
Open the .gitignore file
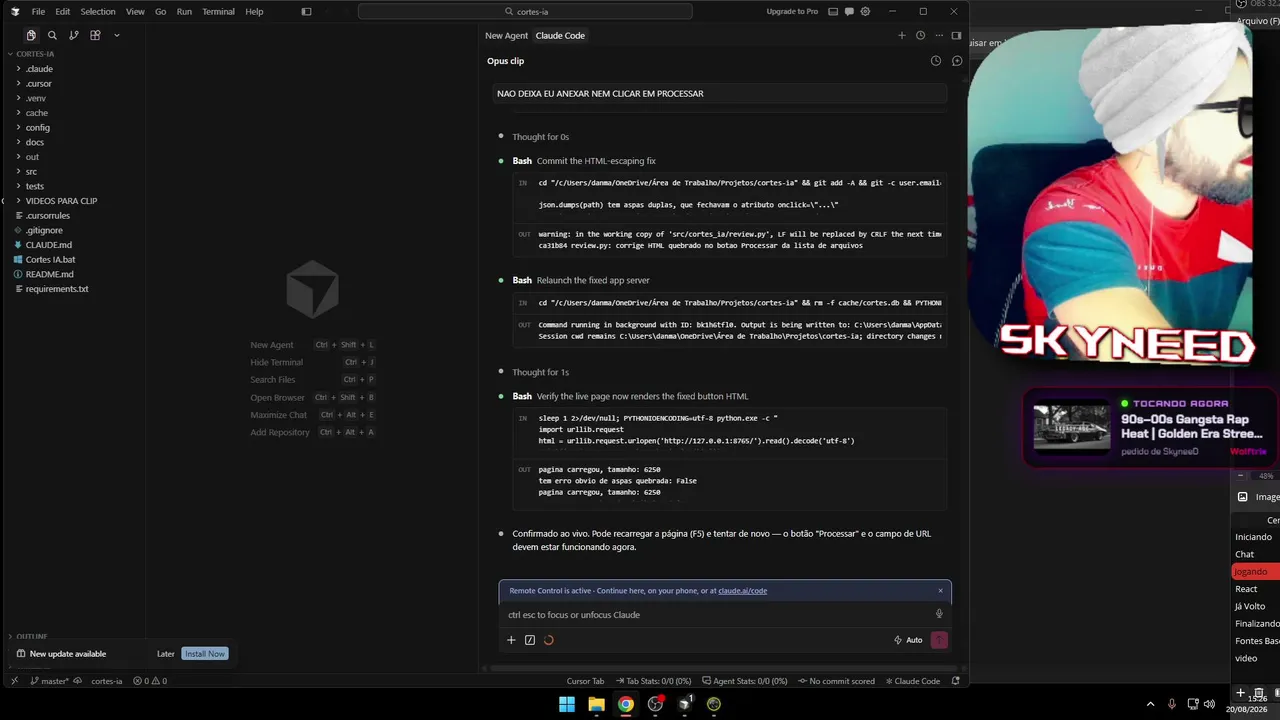(x=44, y=230)
